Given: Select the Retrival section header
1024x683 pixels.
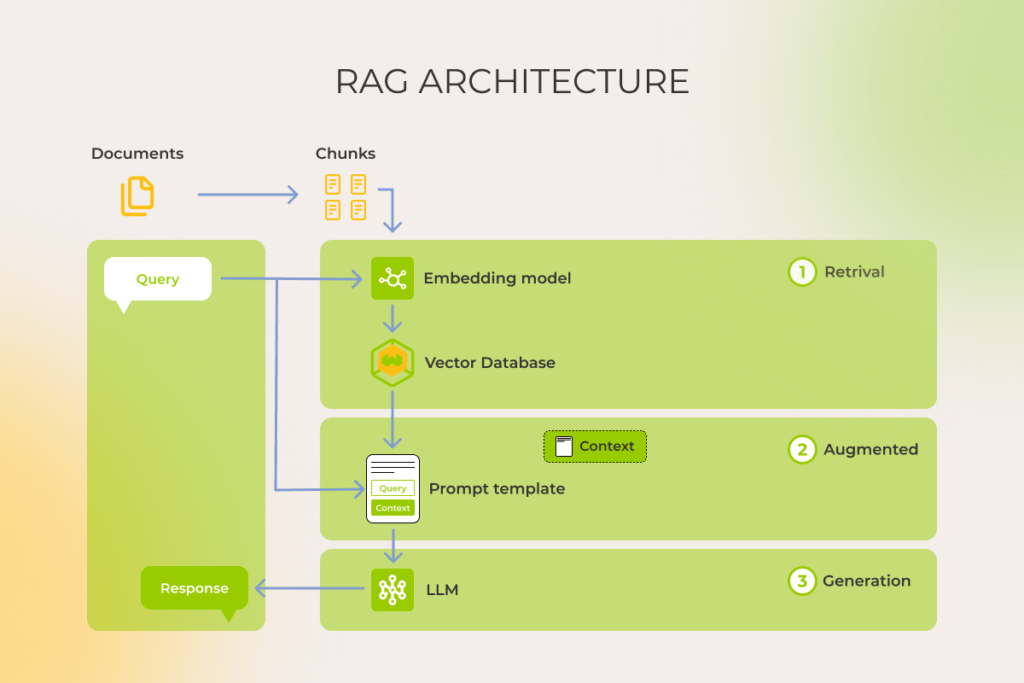Looking at the screenshot, I should coord(856,272).
